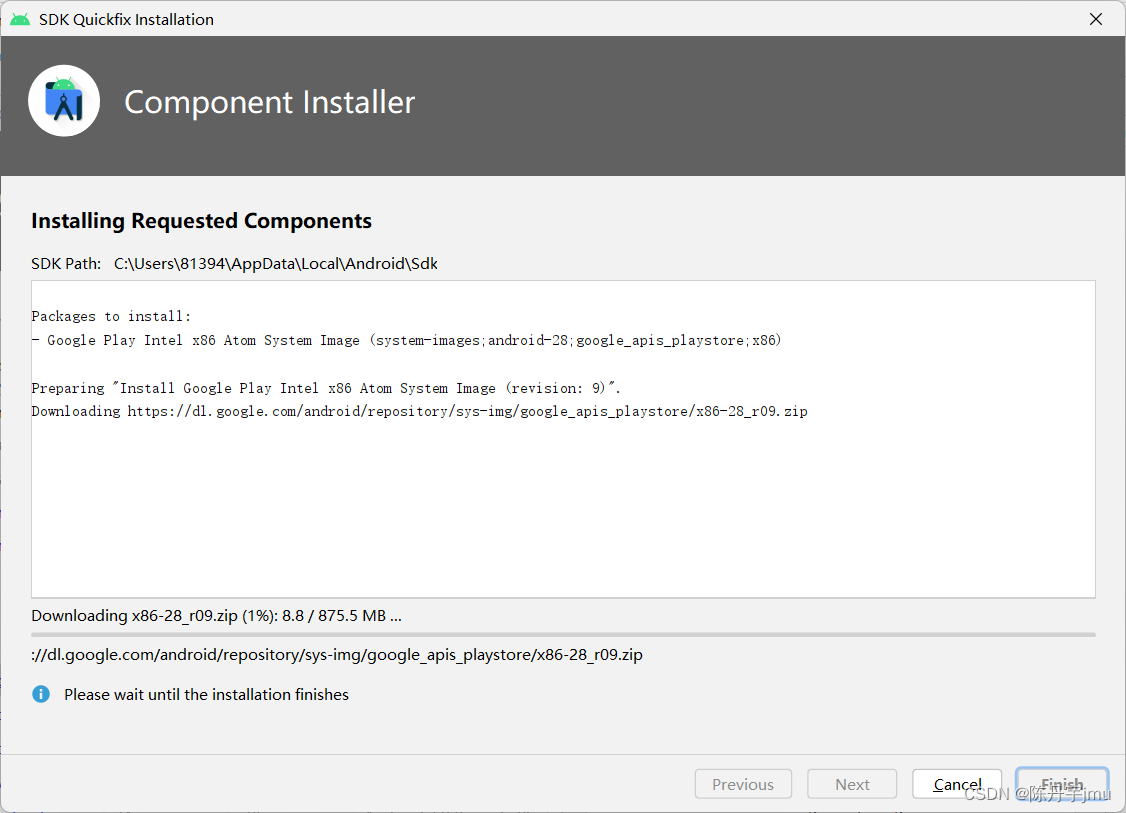The image size is (1126, 813).
Task: Click the Finish button
Action: click(x=1062, y=784)
